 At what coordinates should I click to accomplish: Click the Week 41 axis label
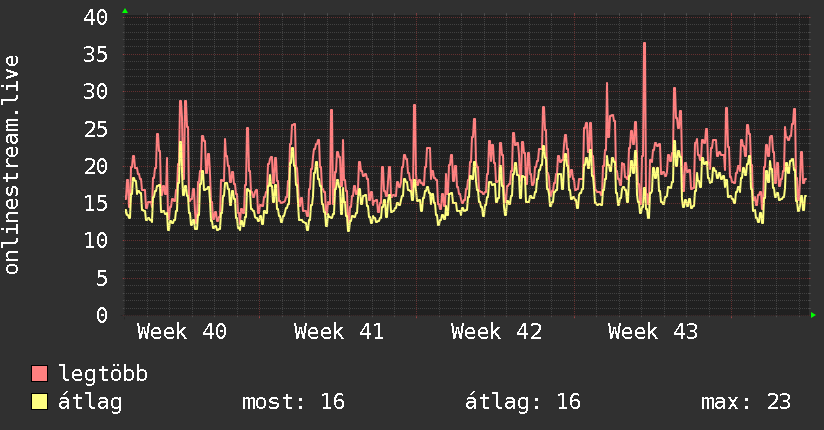[x=339, y=332]
